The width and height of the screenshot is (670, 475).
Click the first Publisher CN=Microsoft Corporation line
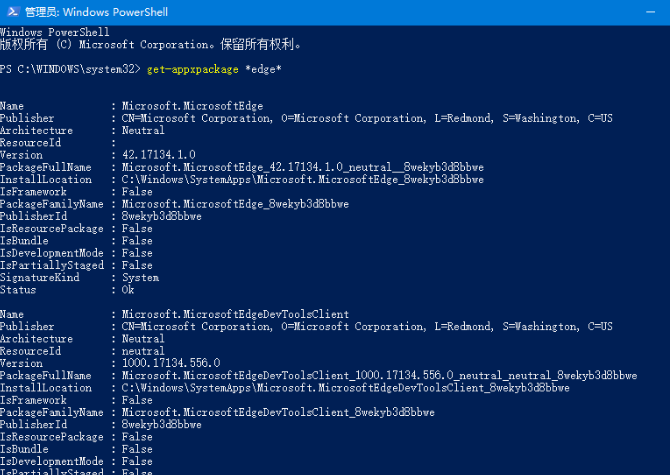coord(367,118)
